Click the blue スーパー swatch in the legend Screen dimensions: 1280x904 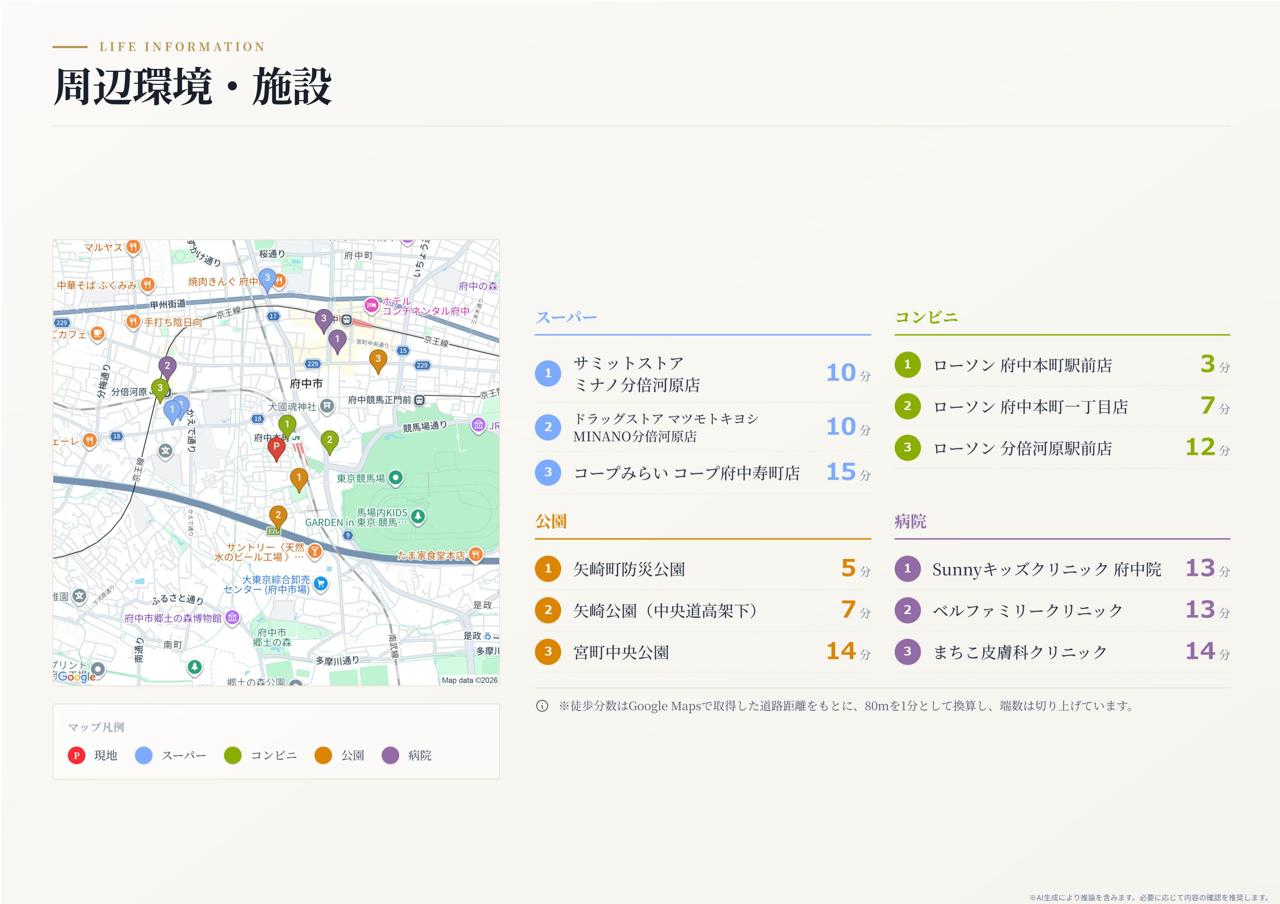tap(144, 755)
